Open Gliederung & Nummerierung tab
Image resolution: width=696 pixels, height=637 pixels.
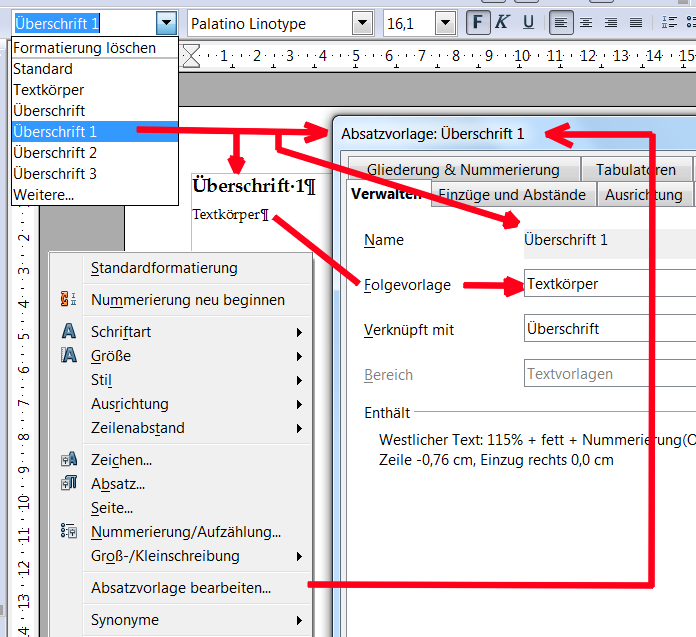[462, 169]
